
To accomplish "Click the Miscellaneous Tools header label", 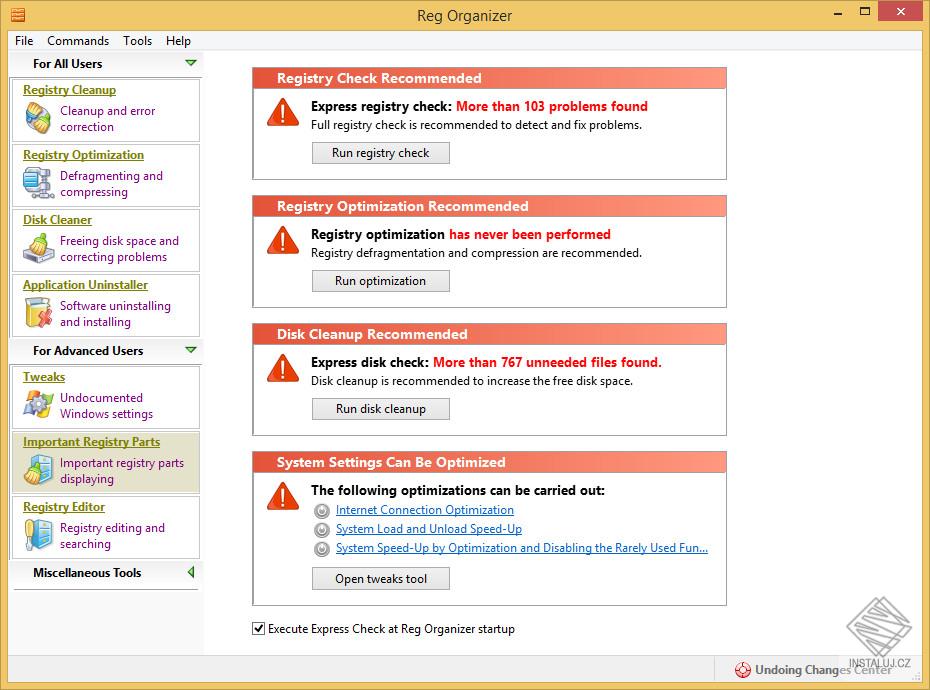I will tap(87, 573).
